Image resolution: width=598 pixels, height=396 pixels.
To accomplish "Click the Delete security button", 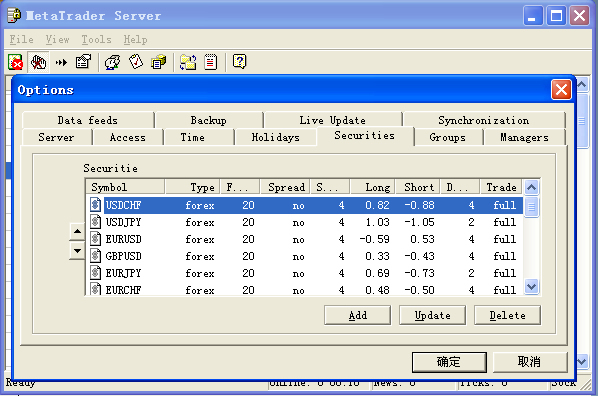I will (x=507, y=315).
